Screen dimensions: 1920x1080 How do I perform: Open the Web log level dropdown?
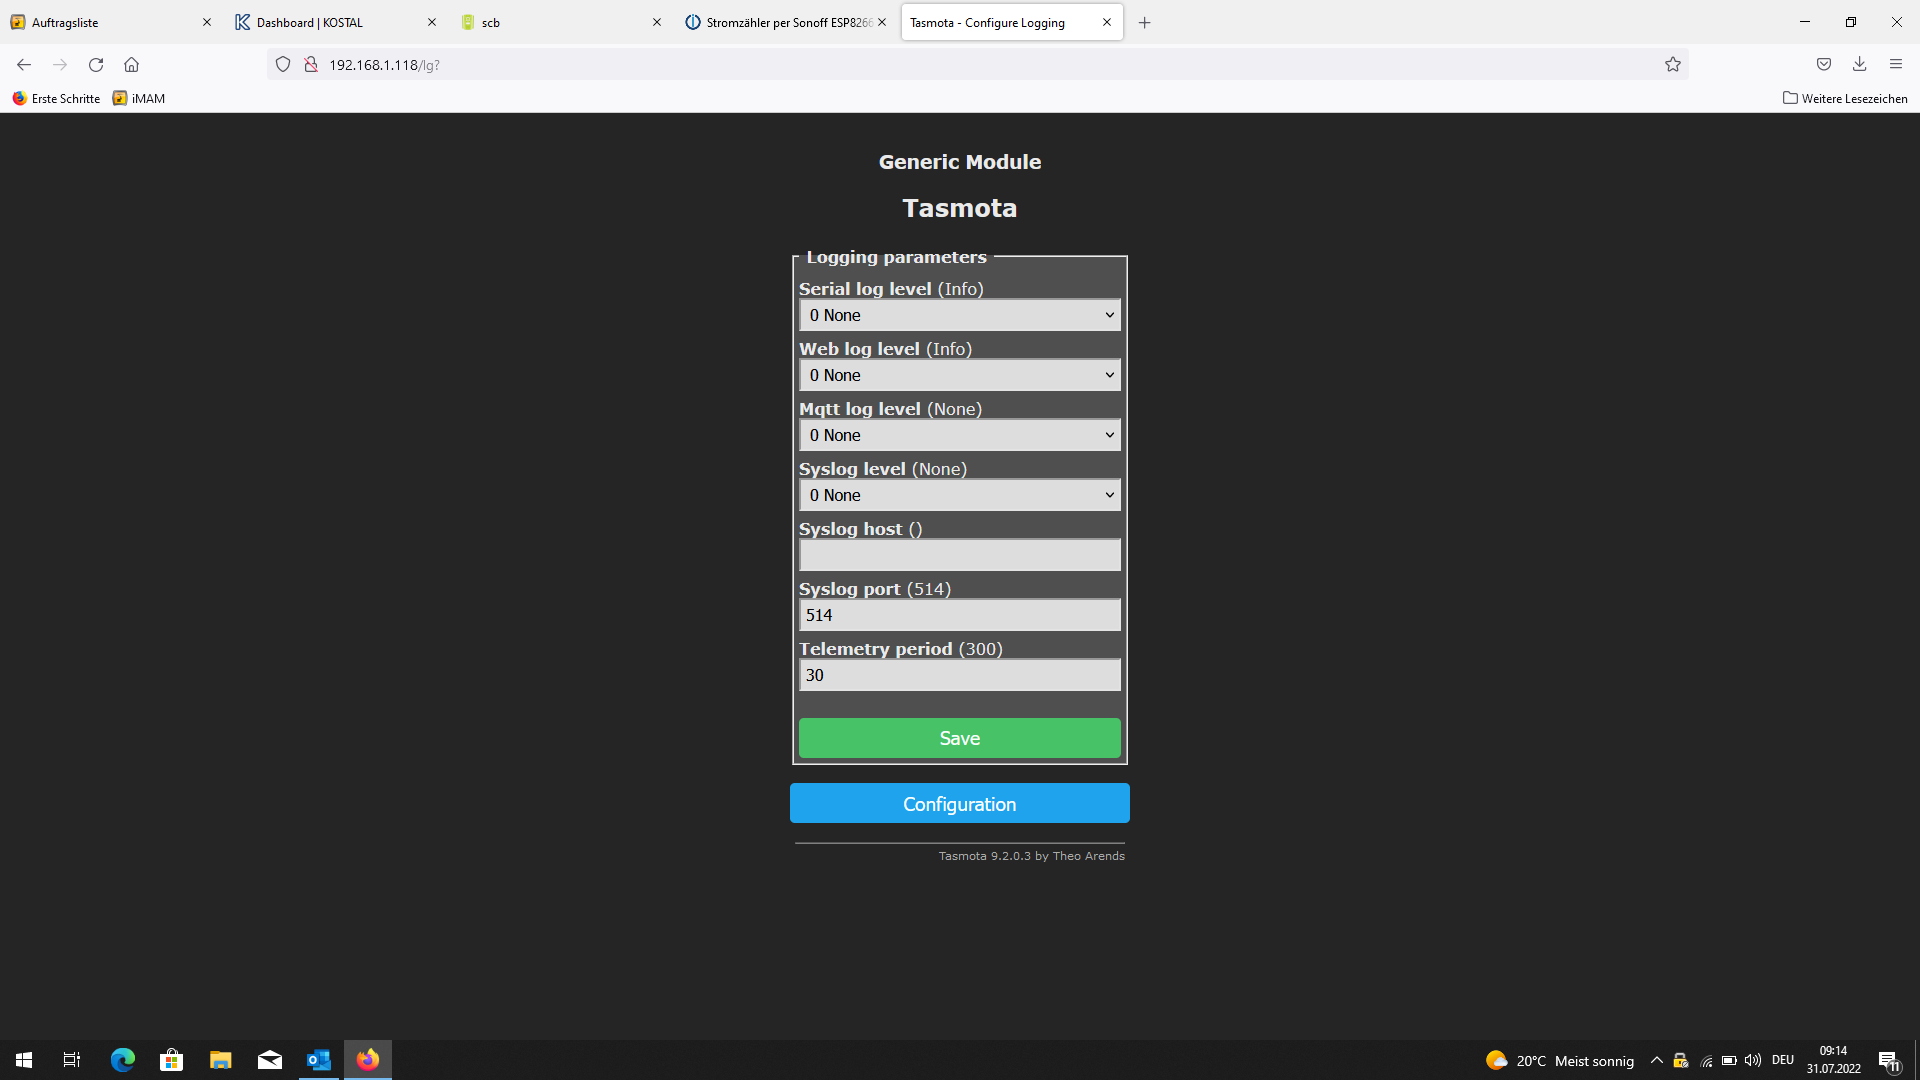[x=960, y=375]
